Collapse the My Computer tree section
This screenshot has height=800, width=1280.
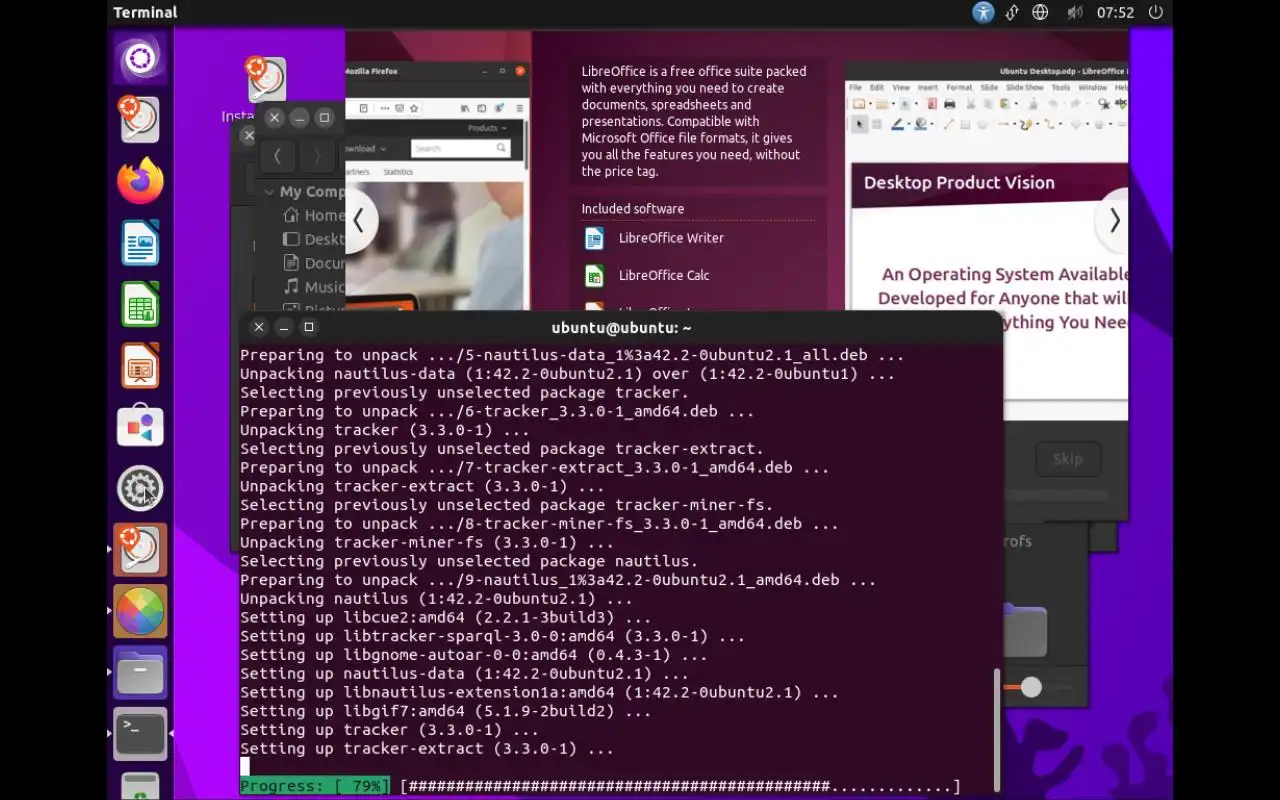[269, 192]
